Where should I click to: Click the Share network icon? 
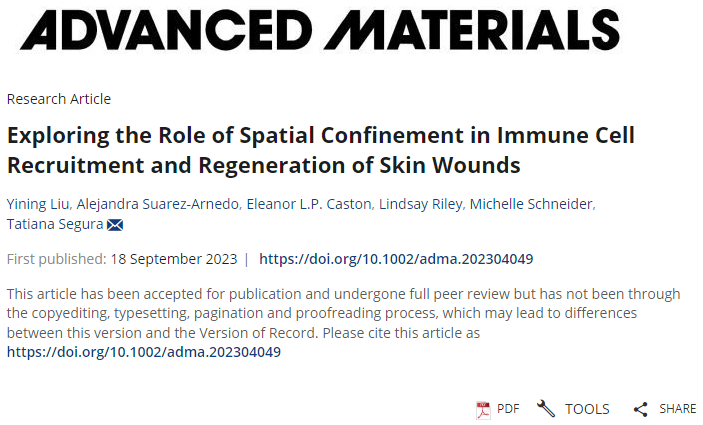(641, 409)
